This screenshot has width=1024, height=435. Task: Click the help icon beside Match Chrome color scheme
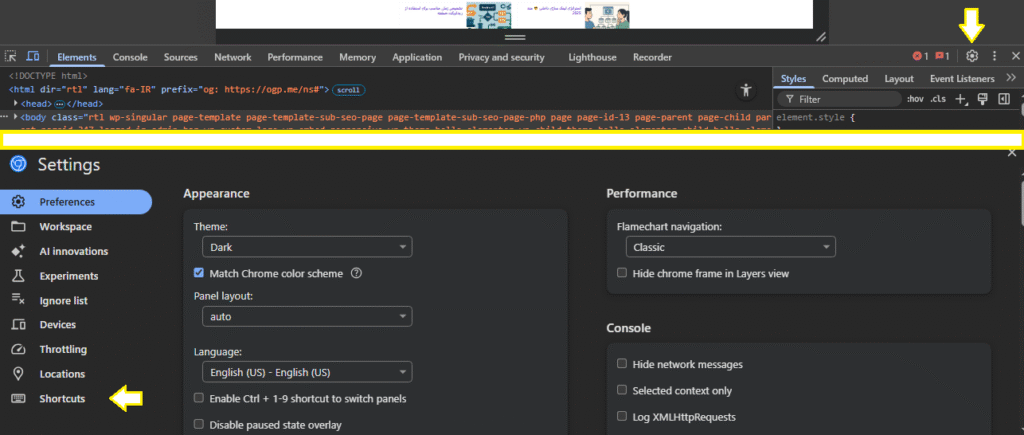356,274
